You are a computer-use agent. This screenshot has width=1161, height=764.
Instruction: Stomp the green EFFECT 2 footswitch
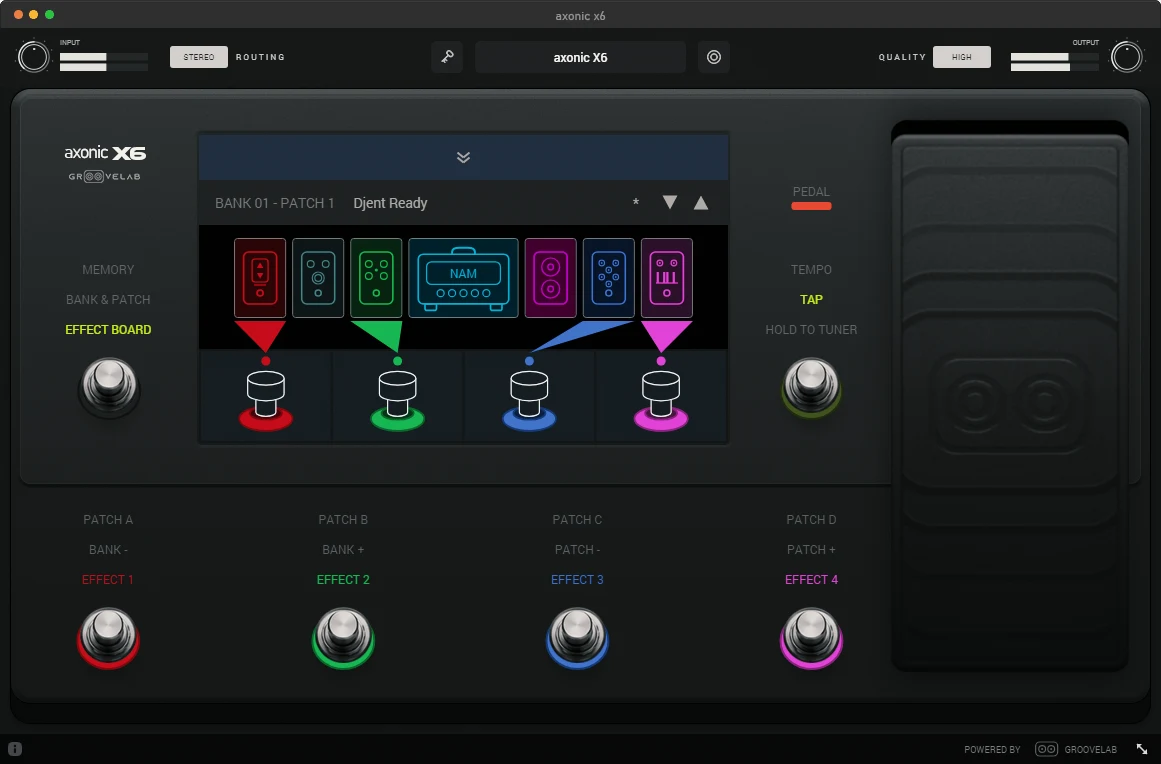coord(343,638)
